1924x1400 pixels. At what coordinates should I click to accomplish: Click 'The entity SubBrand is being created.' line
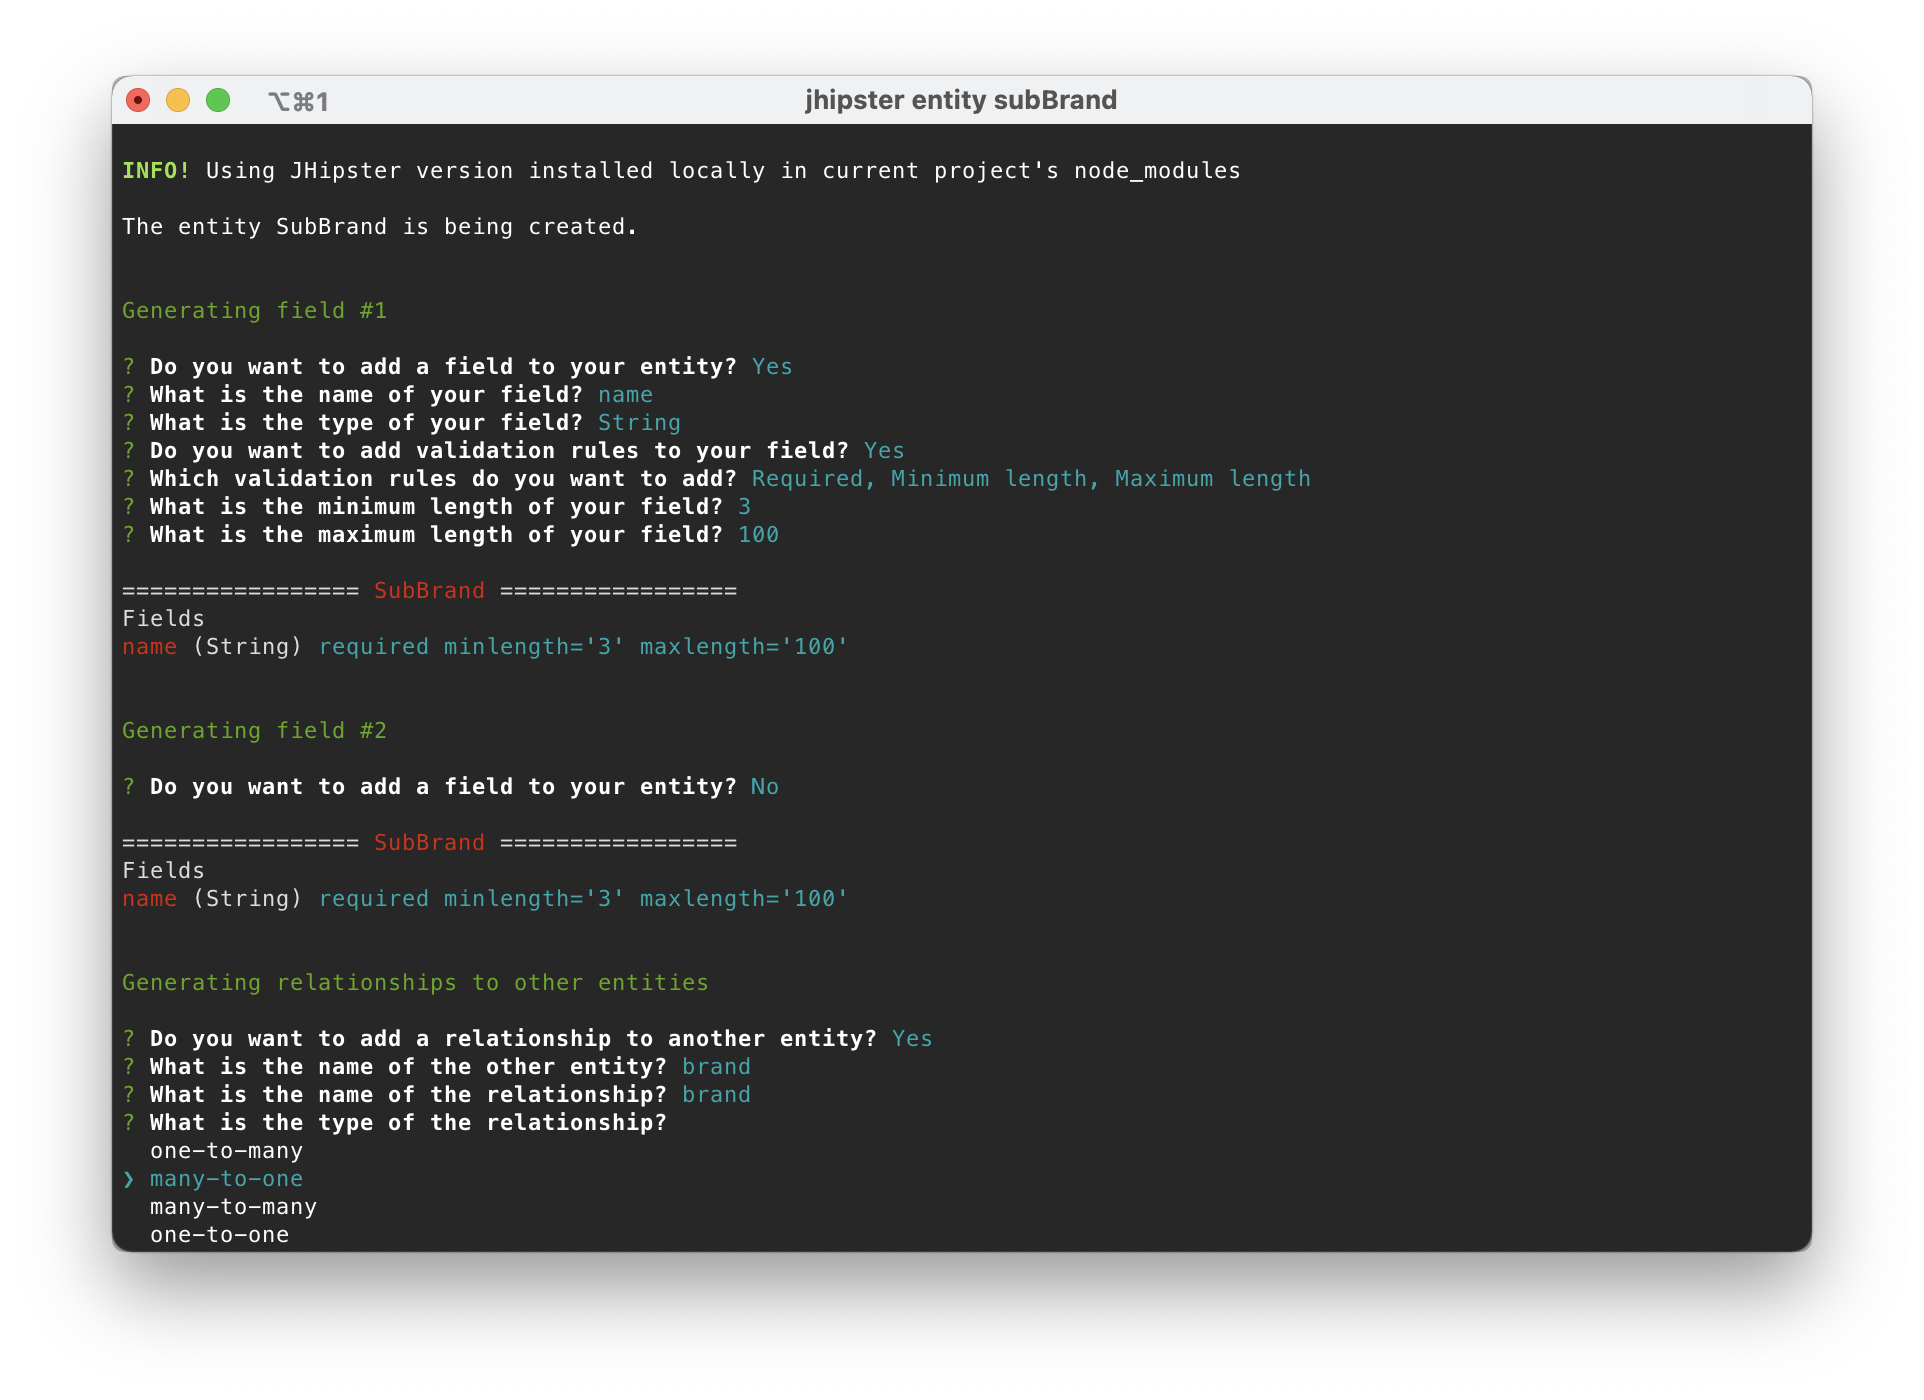[379, 227]
